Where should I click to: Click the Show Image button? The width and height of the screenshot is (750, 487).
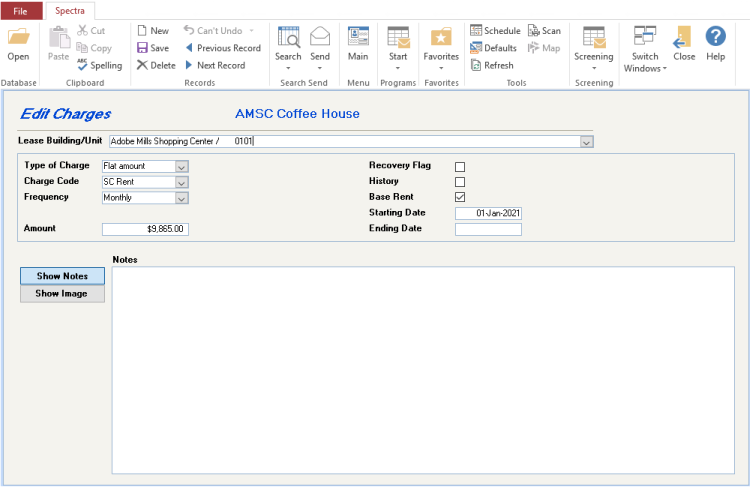coord(62,294)
